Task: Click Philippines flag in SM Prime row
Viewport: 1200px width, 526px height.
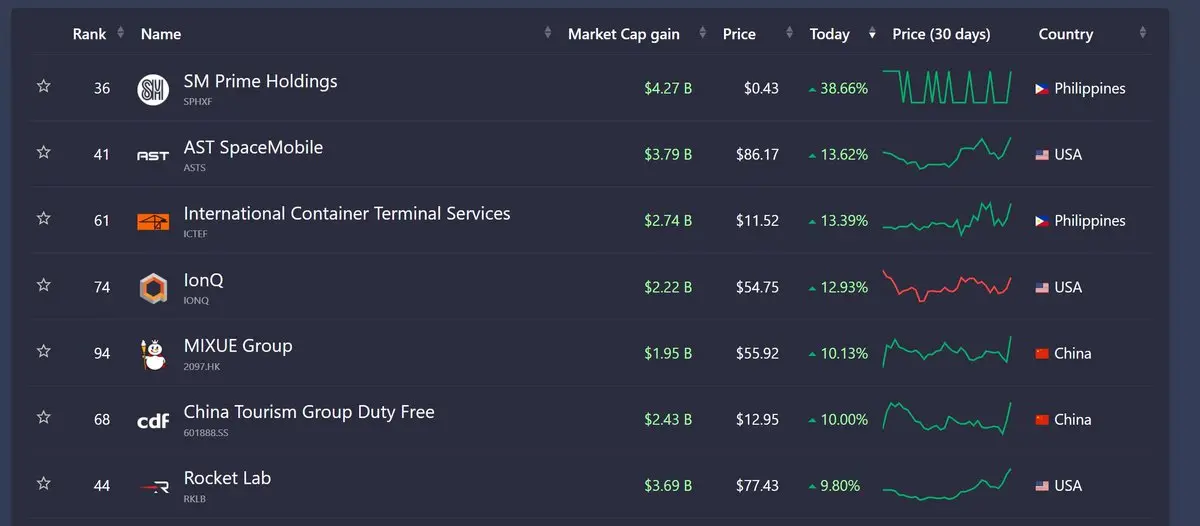Action: click(1041, 89)
